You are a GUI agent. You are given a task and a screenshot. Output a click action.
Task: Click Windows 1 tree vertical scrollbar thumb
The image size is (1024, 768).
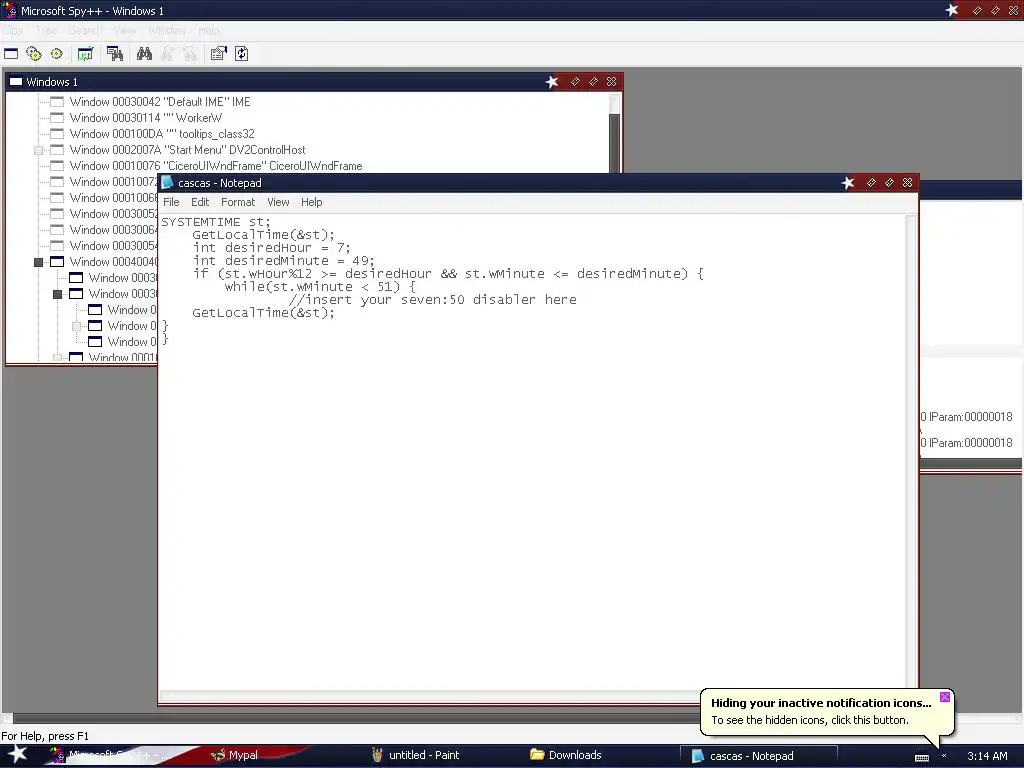tap(614, 142)
